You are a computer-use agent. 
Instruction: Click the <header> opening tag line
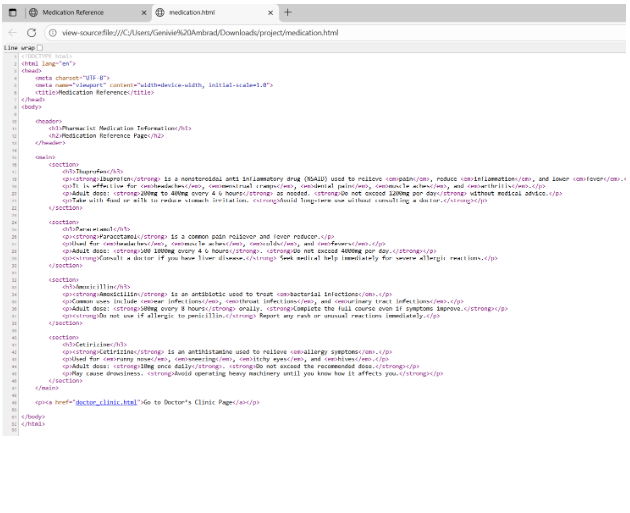(48, 121)
